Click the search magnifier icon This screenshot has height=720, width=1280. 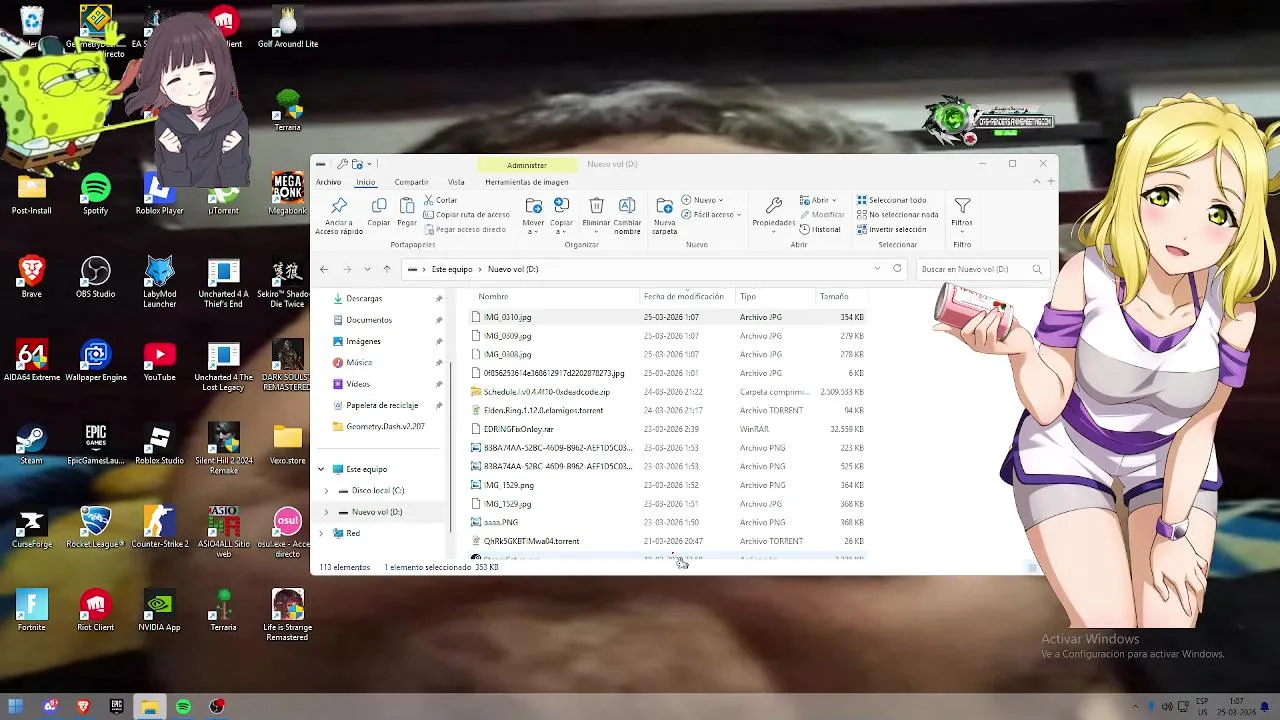click(x=1037, y=269)
